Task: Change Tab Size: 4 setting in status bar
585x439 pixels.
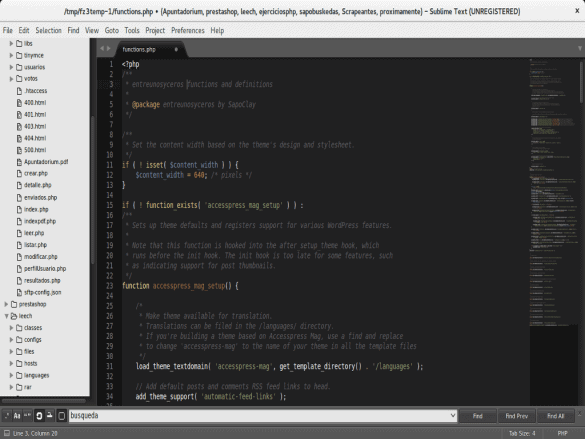Action: coord(522,433)
